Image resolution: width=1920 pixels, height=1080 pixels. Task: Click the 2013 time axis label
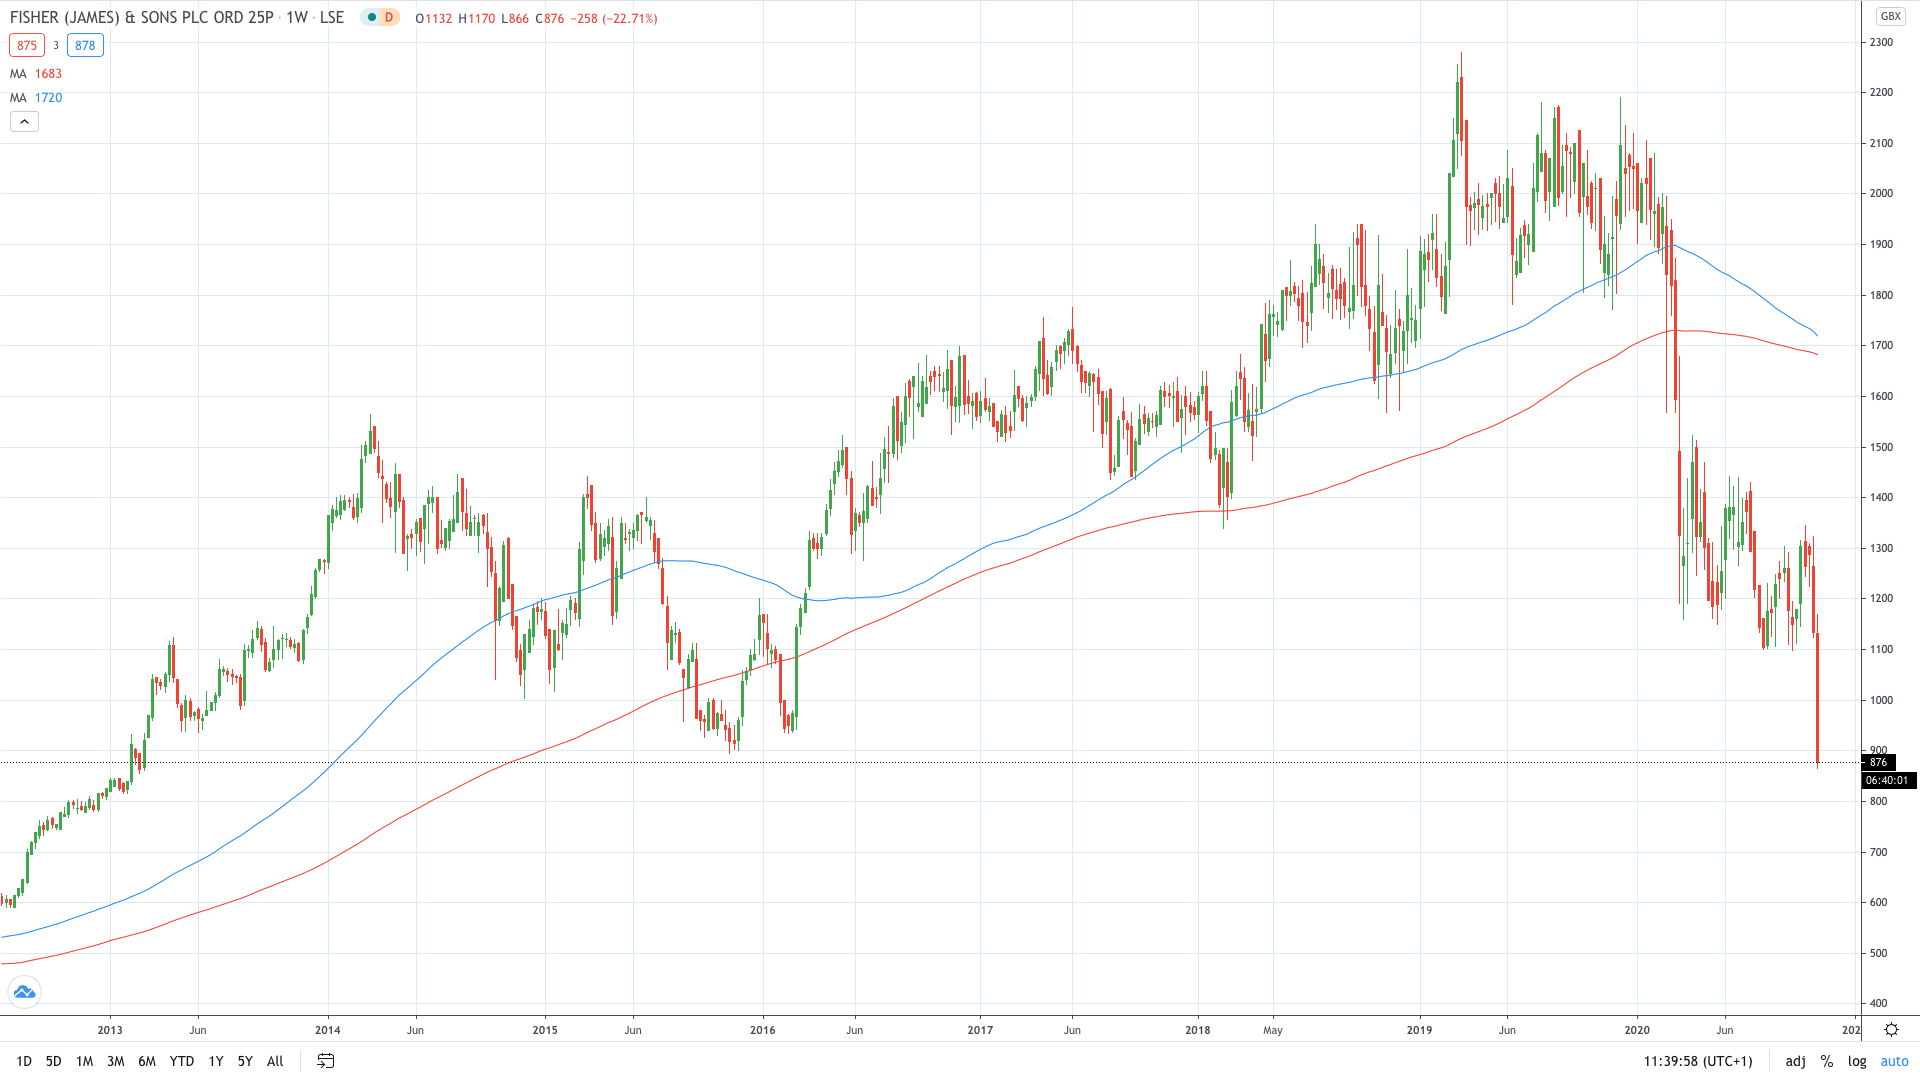pyautogui.click(x=110, y=1030)
